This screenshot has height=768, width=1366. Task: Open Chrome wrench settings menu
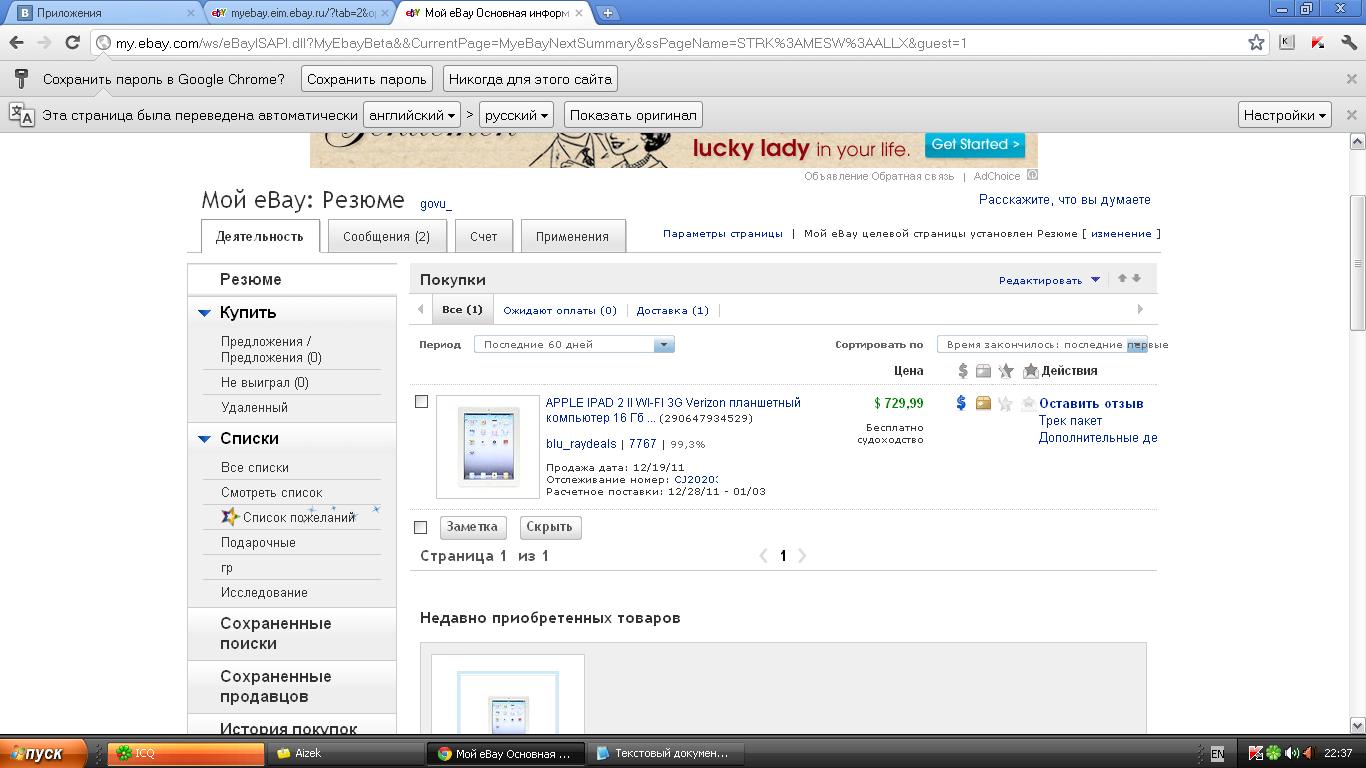click(1349, 42)
